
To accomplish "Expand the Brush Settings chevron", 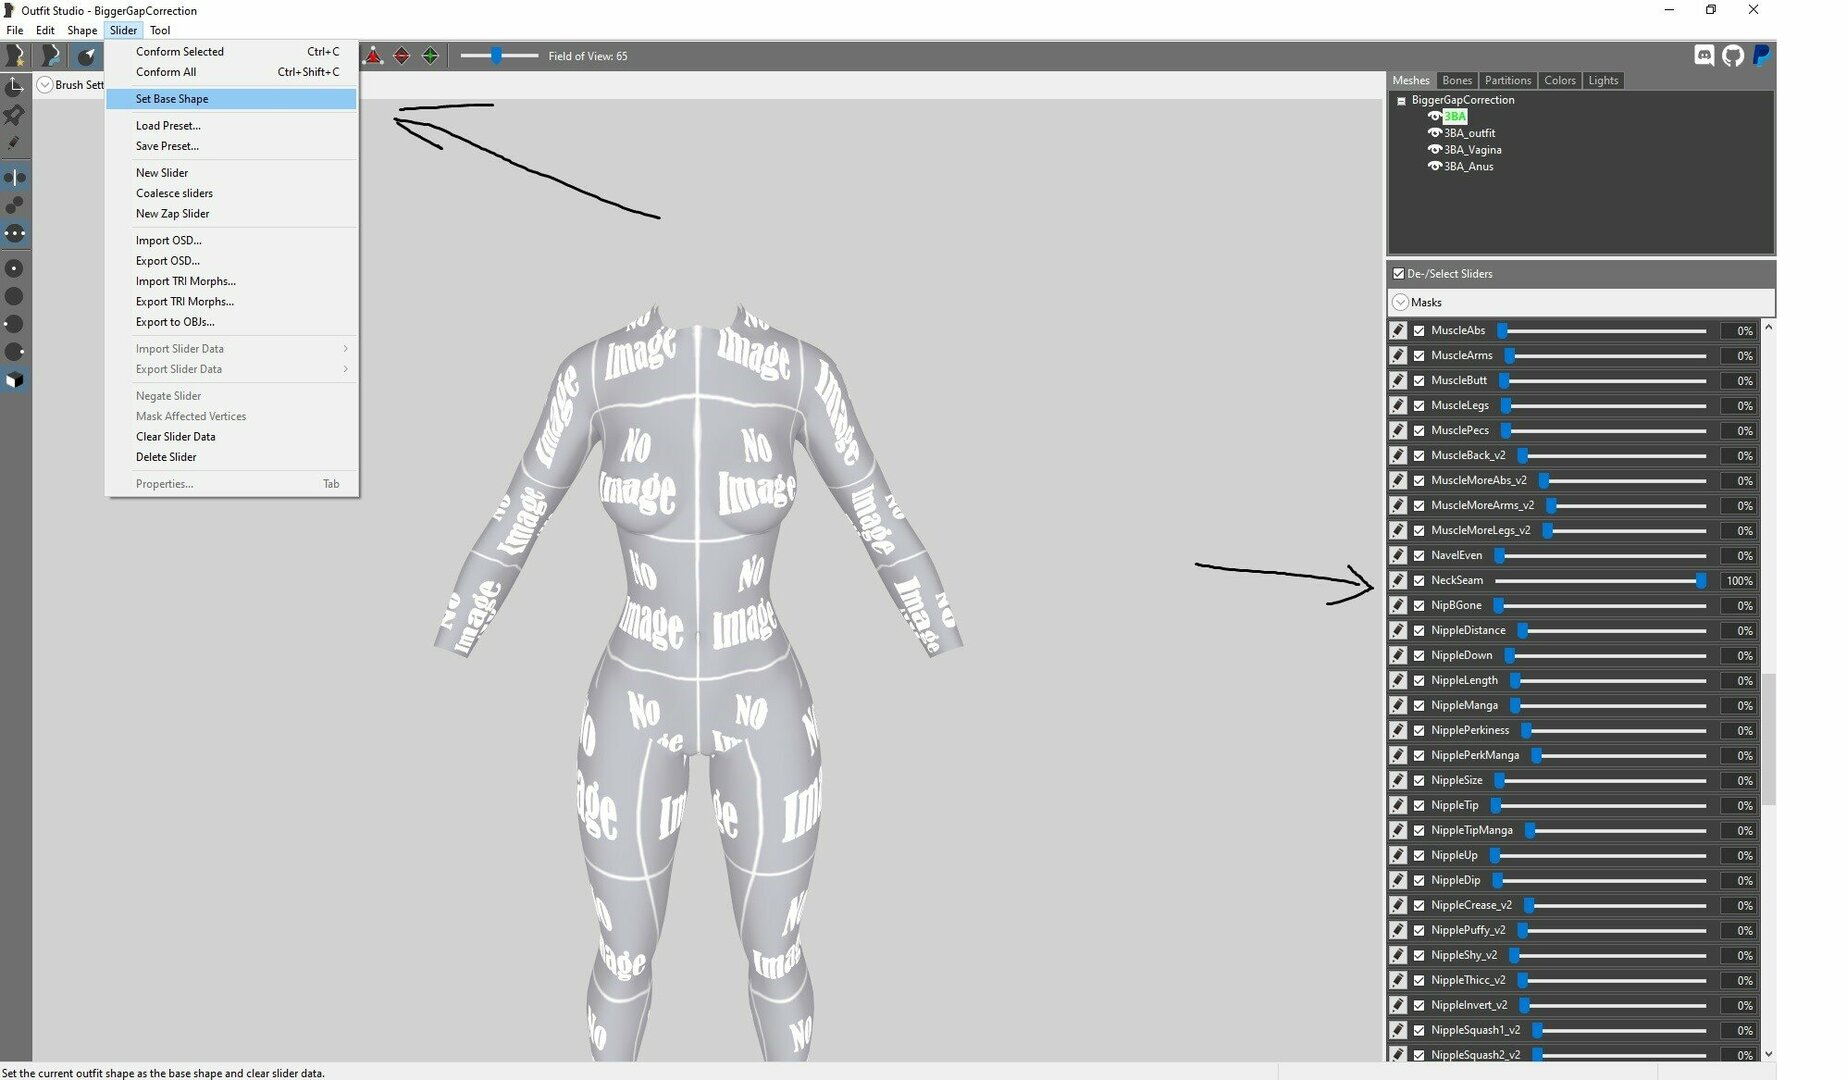I will pyautogui.click(x=45, y=85).
